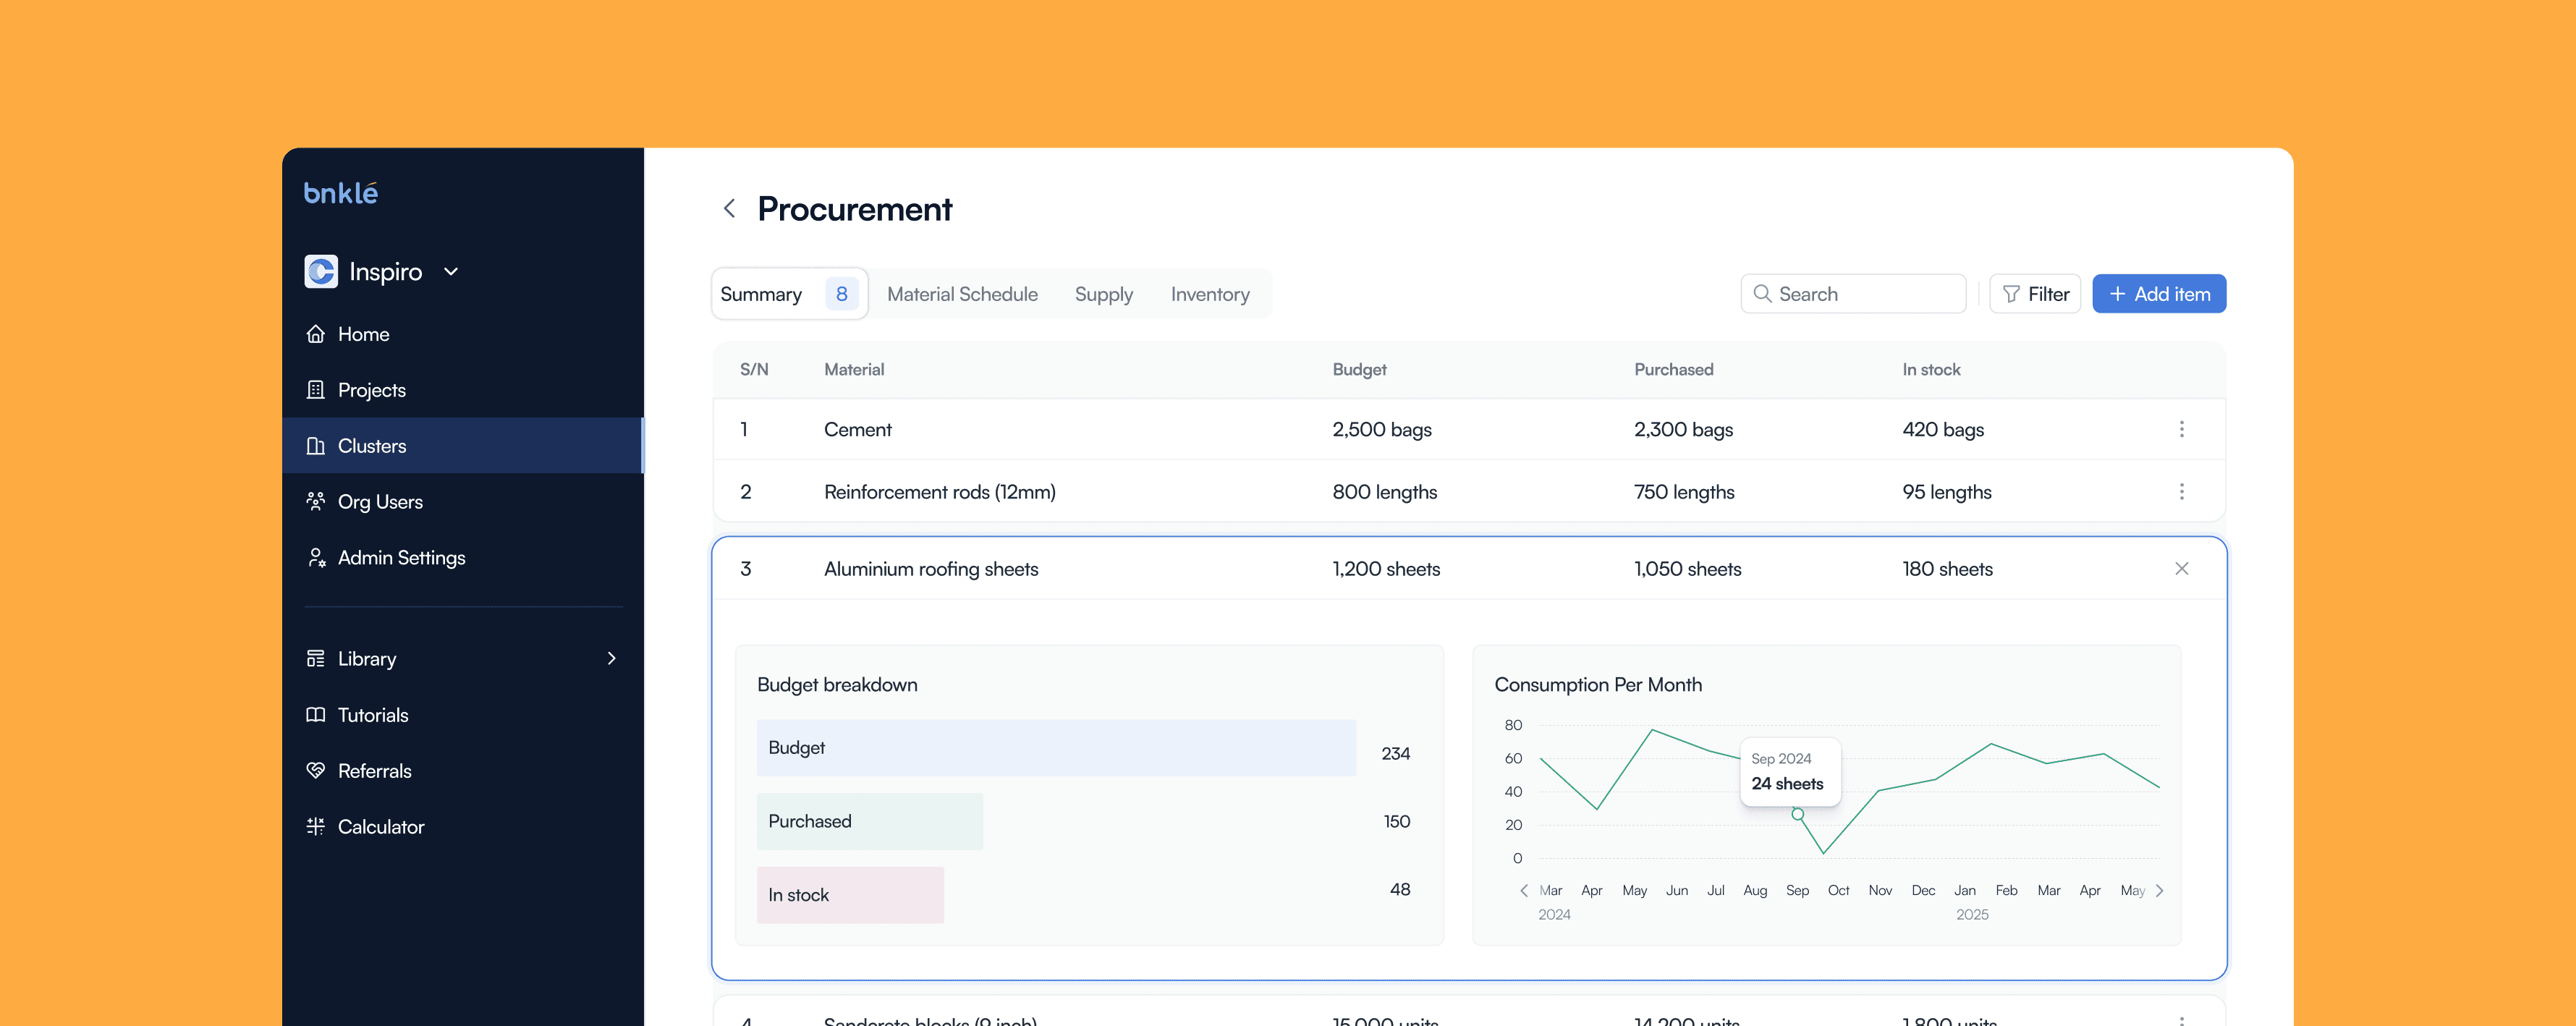Click the Calculator icon

click(x=315, y=827)
